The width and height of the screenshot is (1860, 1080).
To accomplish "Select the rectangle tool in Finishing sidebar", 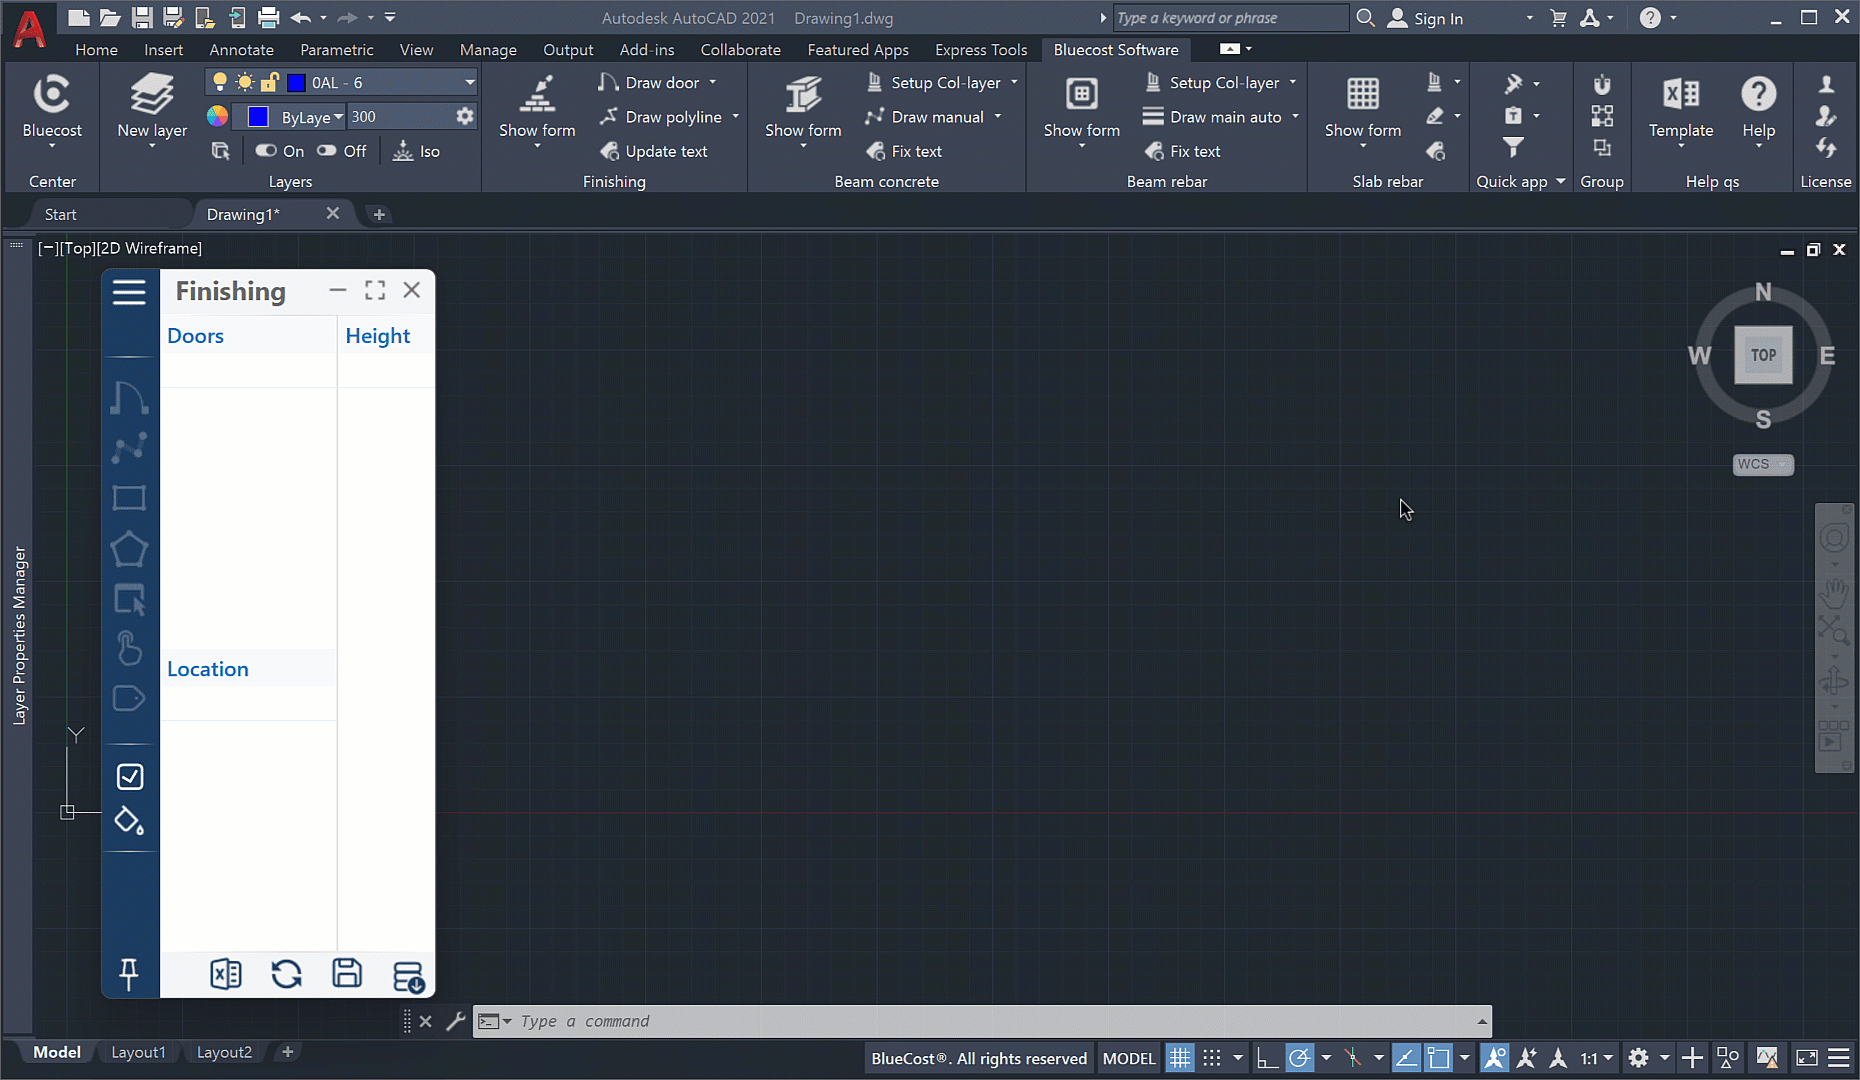I will pyautogui.click(x=129, y=498).
